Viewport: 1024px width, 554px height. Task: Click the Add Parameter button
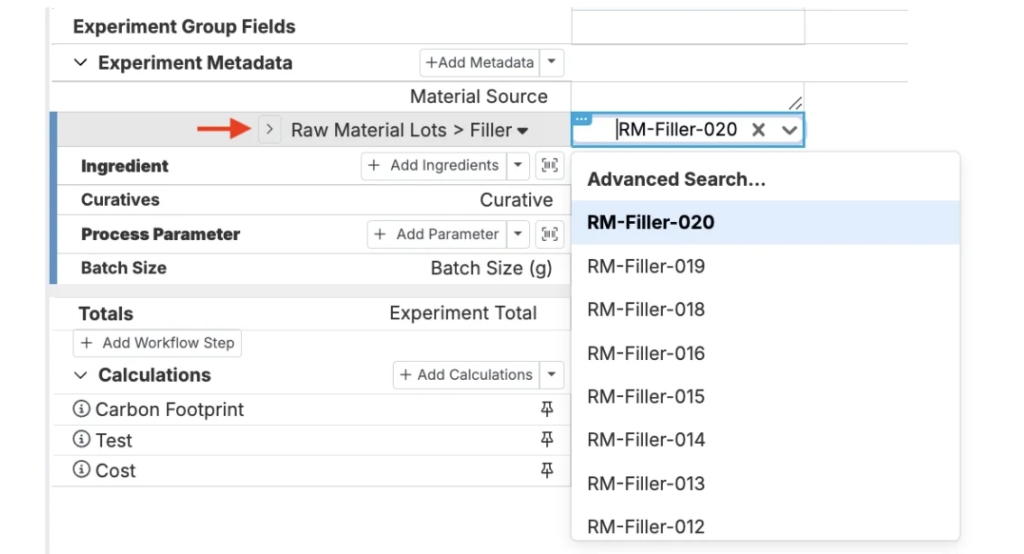[x=437, y=234]
